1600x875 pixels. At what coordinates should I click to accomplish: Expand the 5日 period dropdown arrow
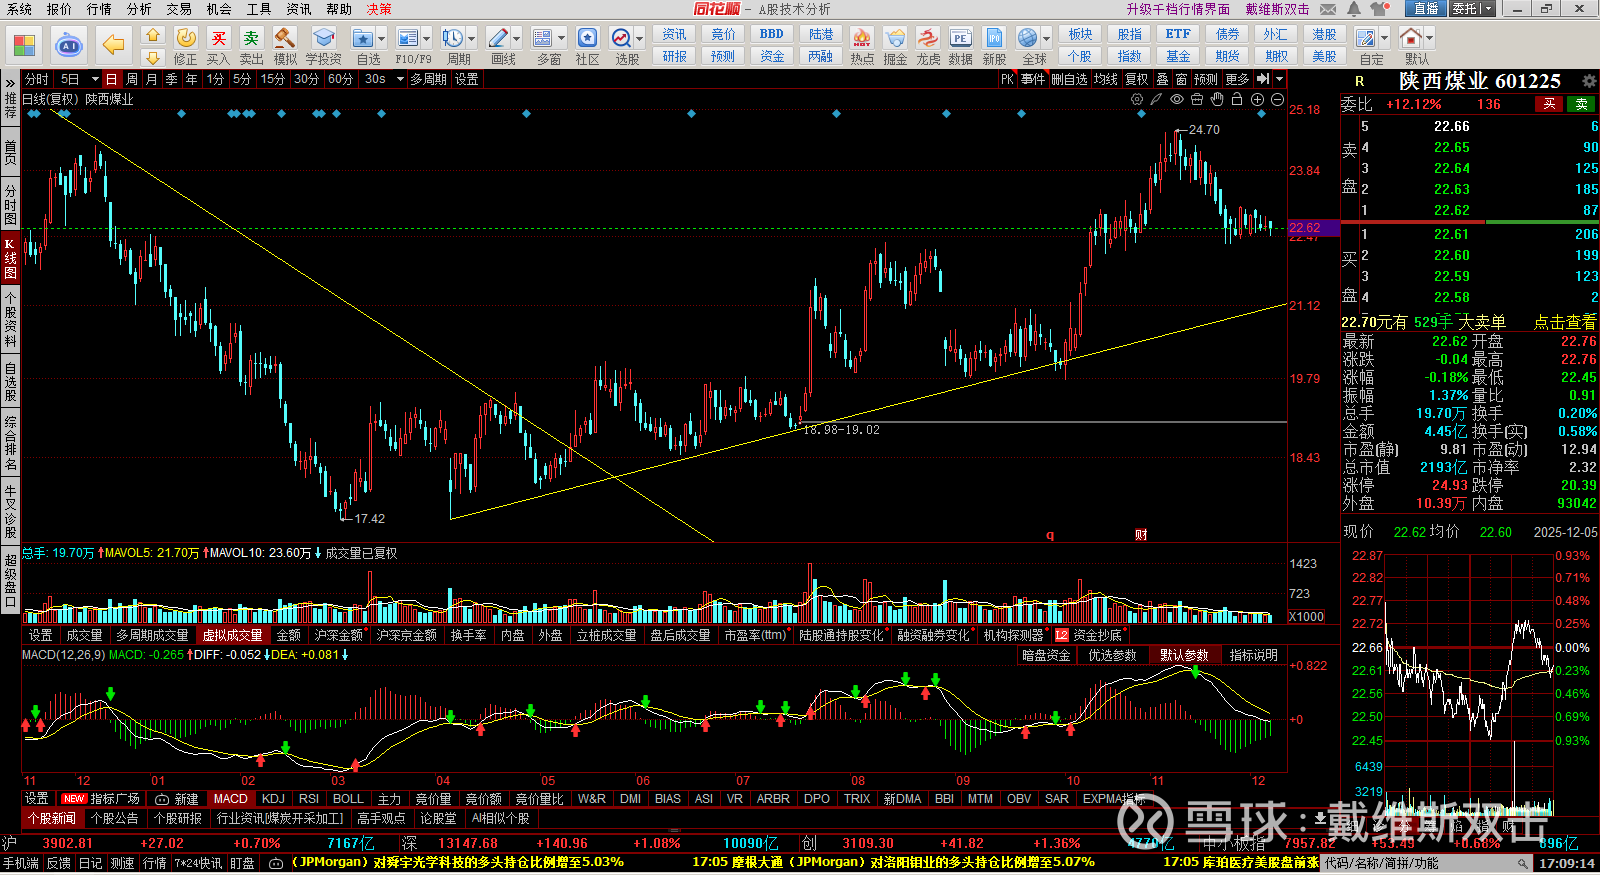tap(95, 79)
